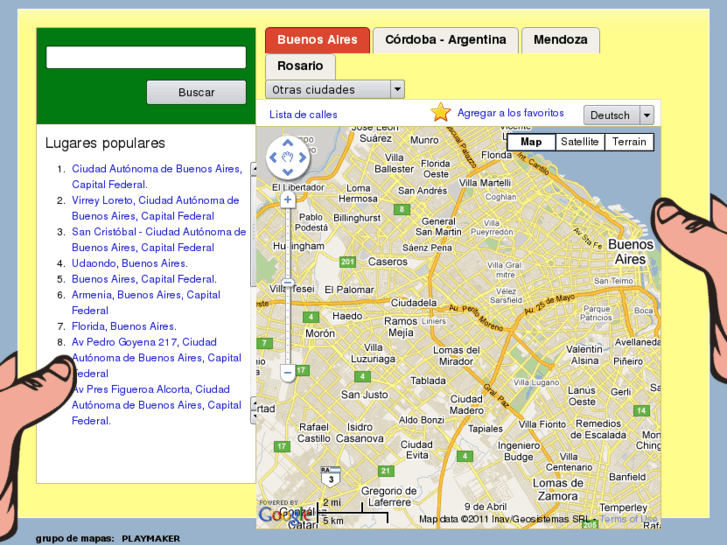Click San Justo label on map

pyautogui.click(x=364, y=395)
